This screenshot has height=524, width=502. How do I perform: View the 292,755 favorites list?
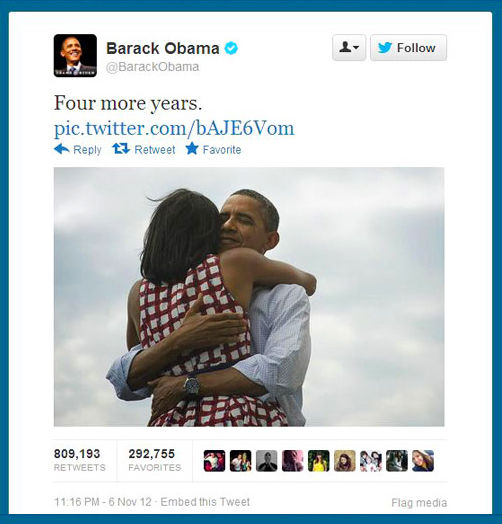(155, 460)
